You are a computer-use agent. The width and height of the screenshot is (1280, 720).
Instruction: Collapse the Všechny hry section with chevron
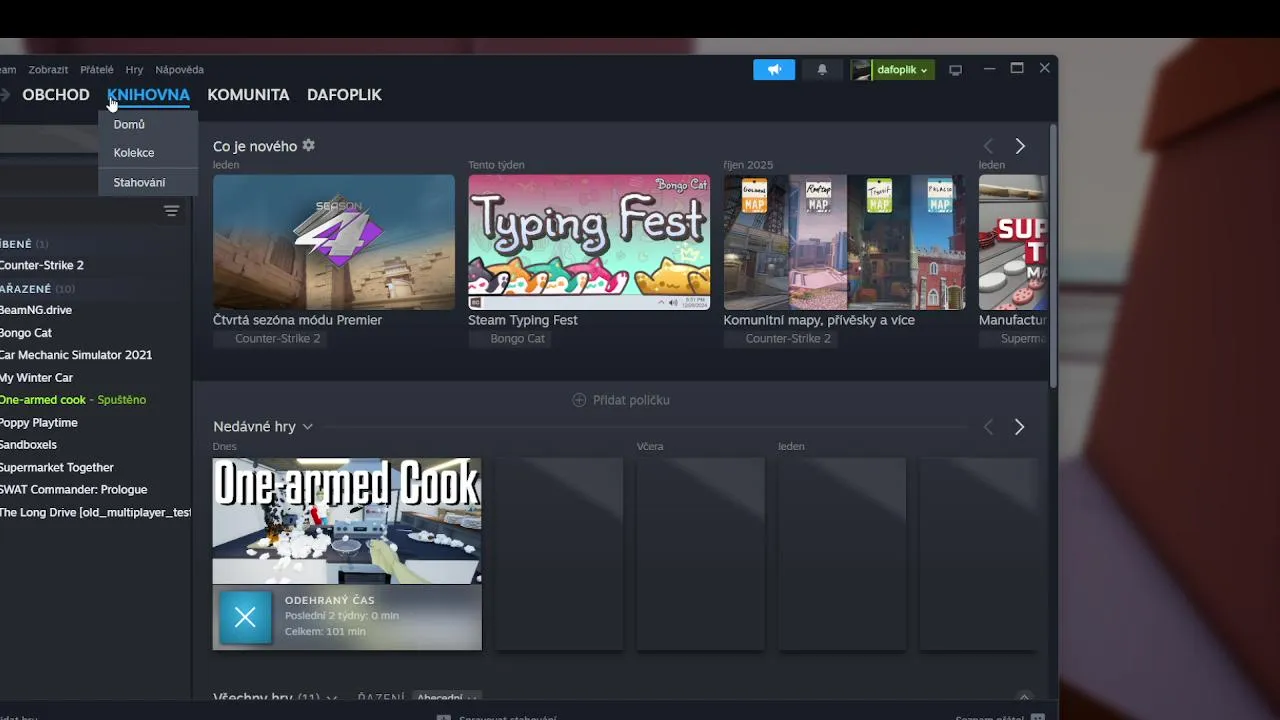coord(1023,697)
